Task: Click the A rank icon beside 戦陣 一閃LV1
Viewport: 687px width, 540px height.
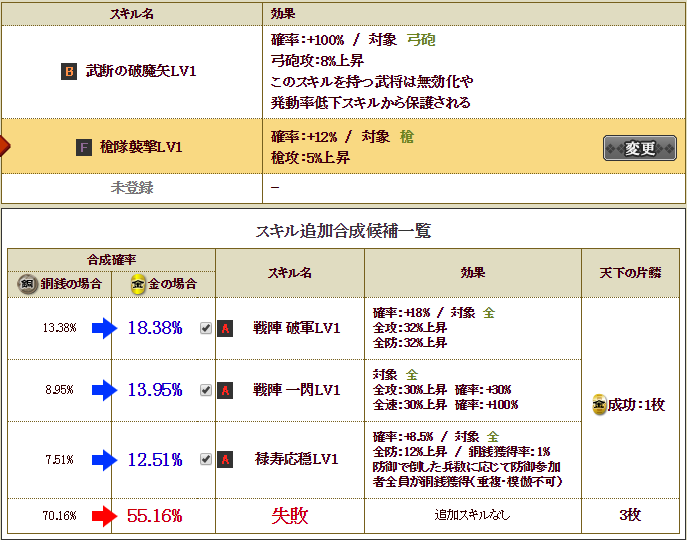Action: [x=225, y=390]
